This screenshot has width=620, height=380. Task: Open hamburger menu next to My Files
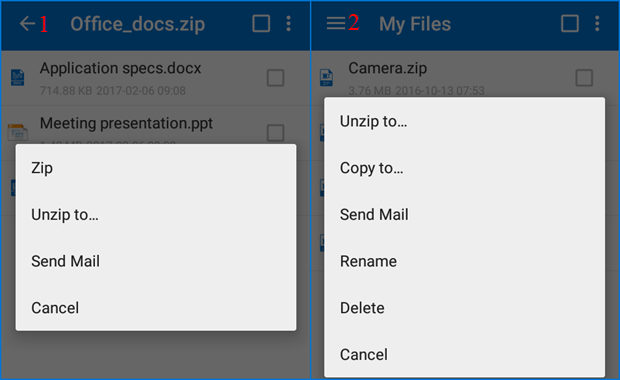pos(336,23)
